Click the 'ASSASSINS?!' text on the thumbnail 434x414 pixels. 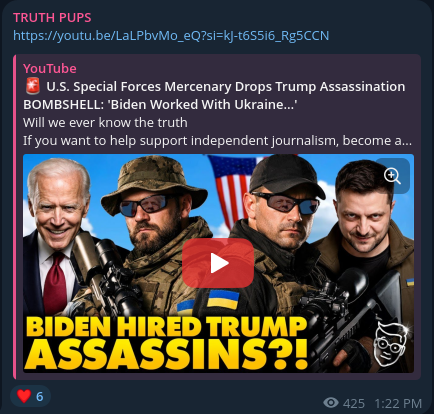166,354
